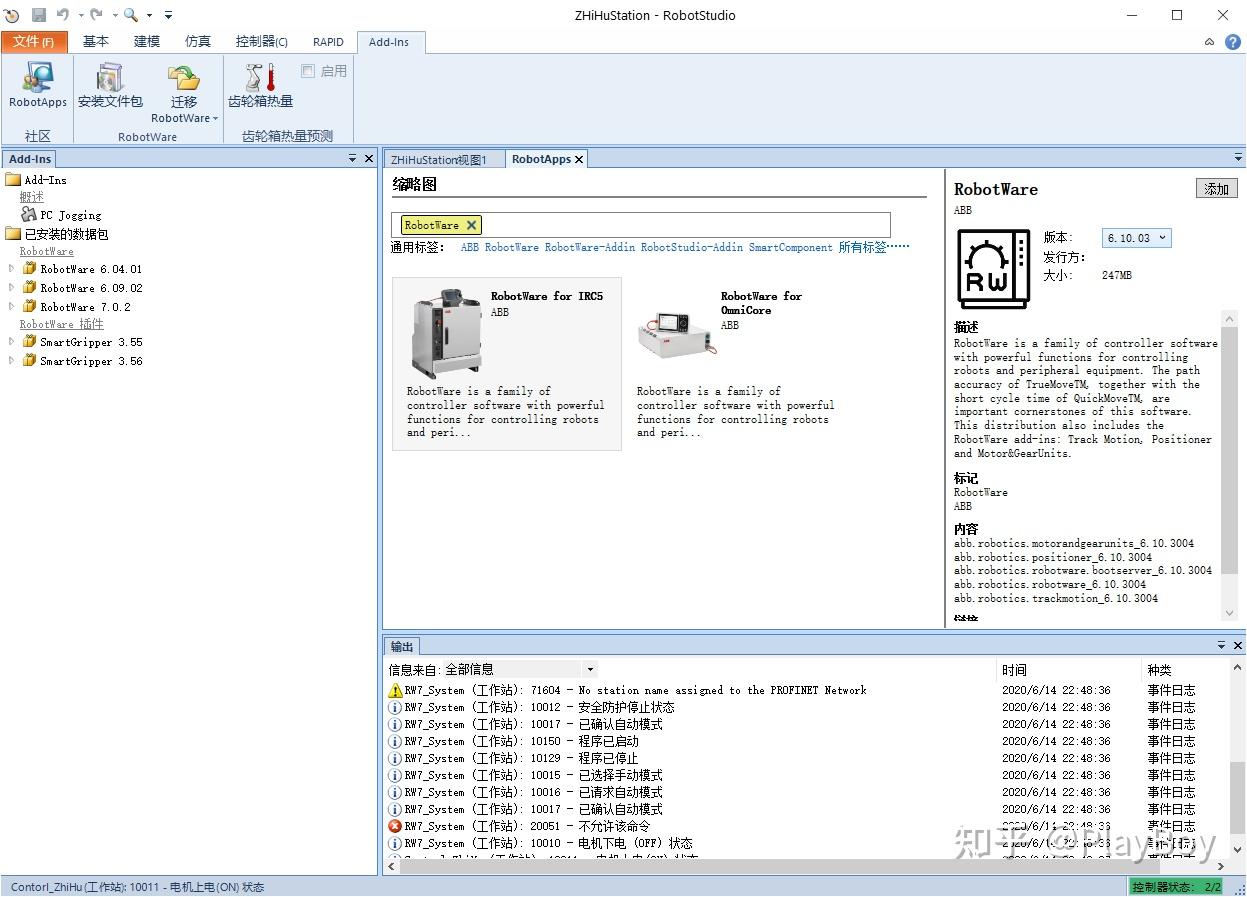Click the undo arrow in quick access toolbar
1247x897 pixels.
(x=63, y=15)
